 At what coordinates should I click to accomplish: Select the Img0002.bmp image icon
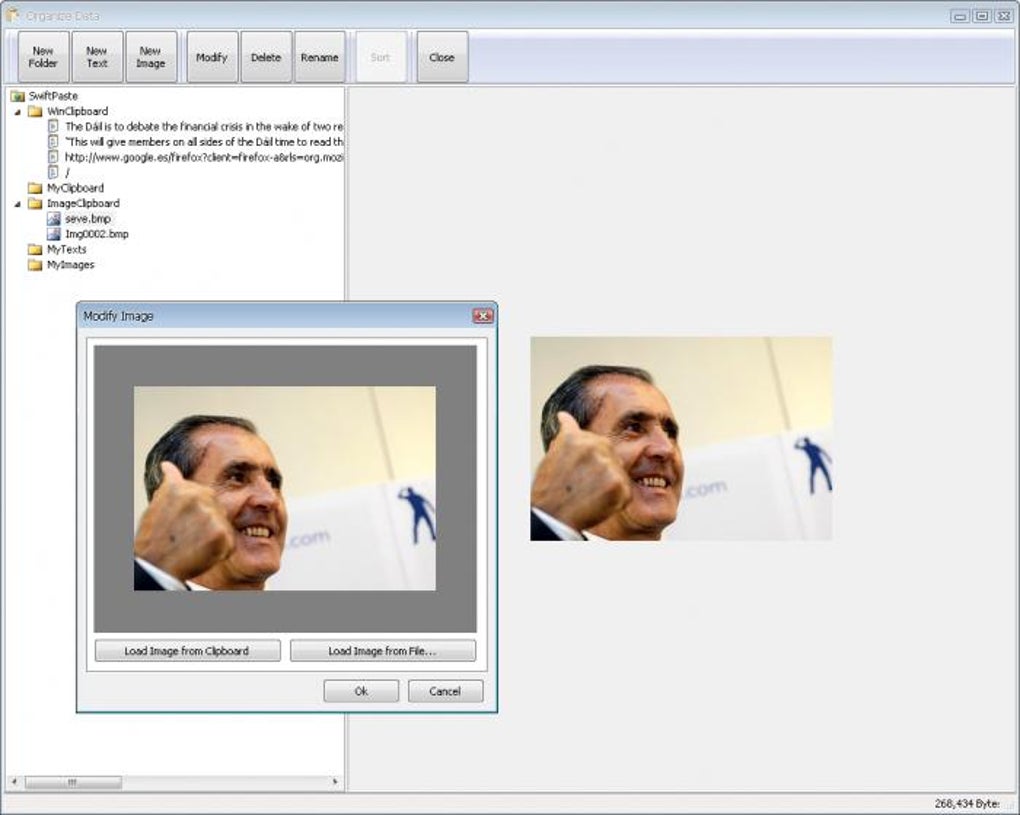coord(55,233)
